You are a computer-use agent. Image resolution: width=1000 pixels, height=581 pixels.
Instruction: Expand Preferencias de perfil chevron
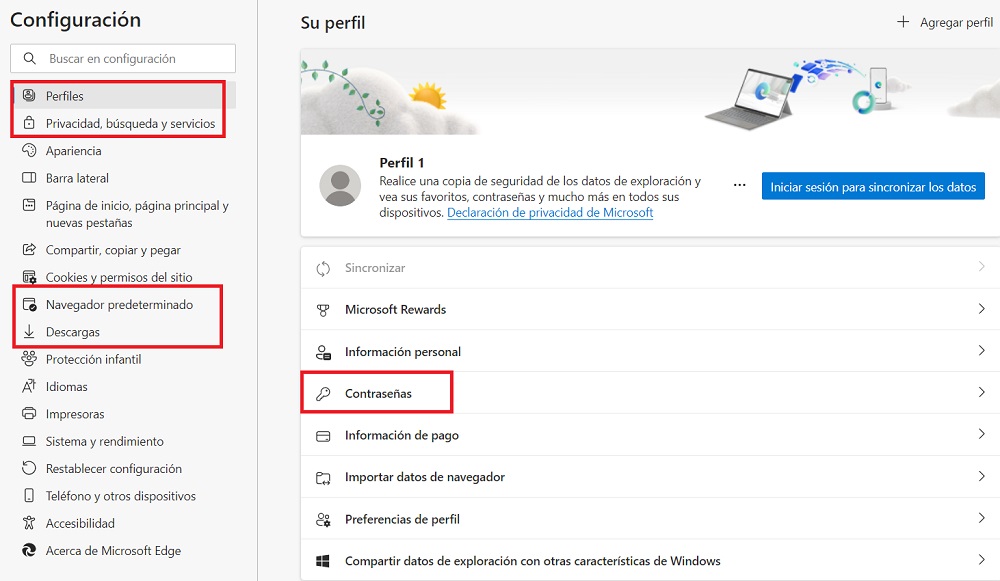click(982, 518)
